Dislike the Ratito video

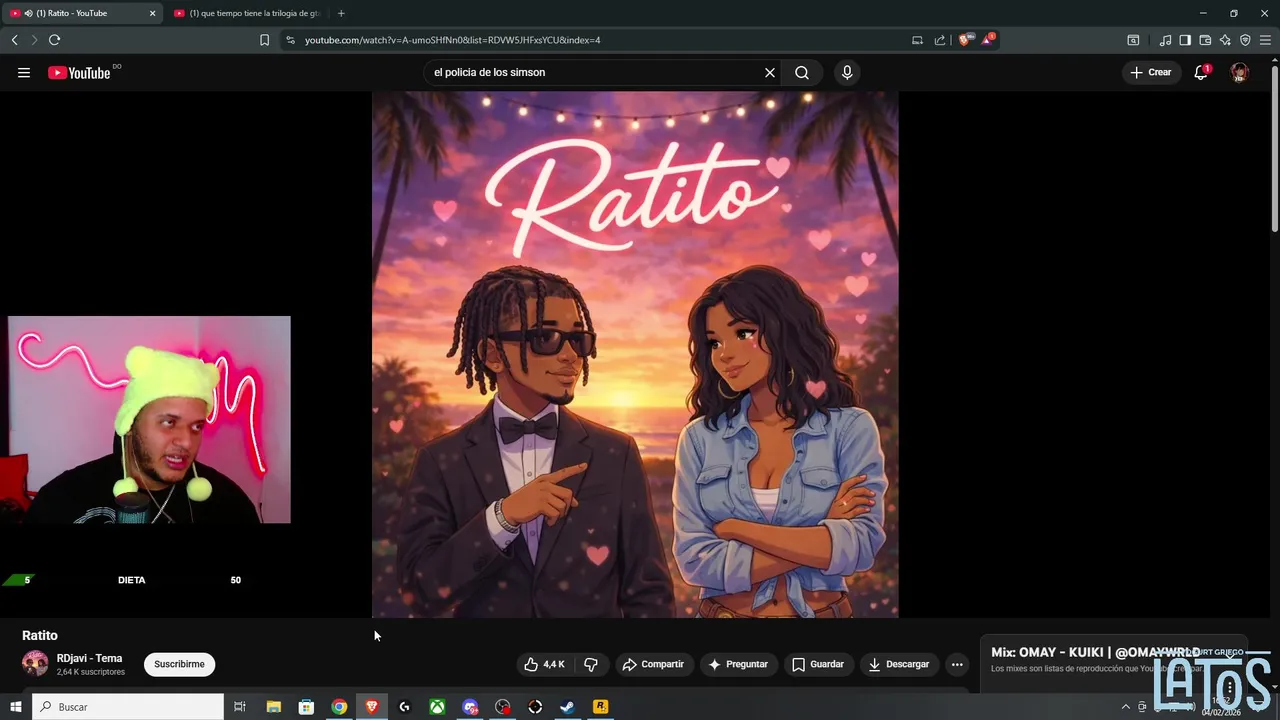591,664
